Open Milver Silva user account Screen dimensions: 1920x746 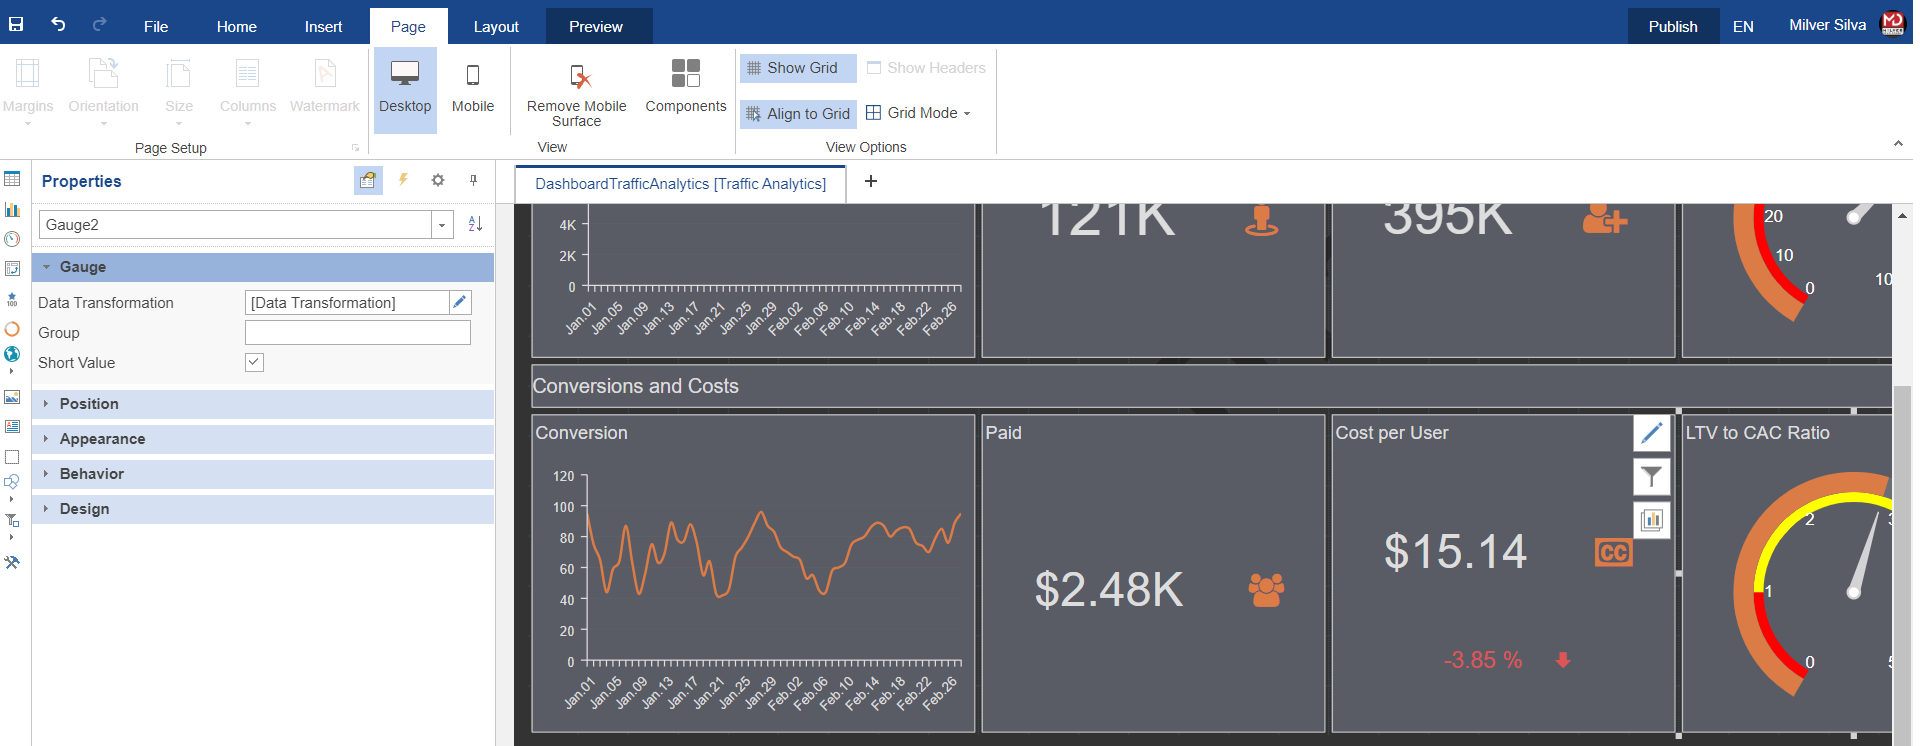pyautogui.click(x=1846, y=25)
